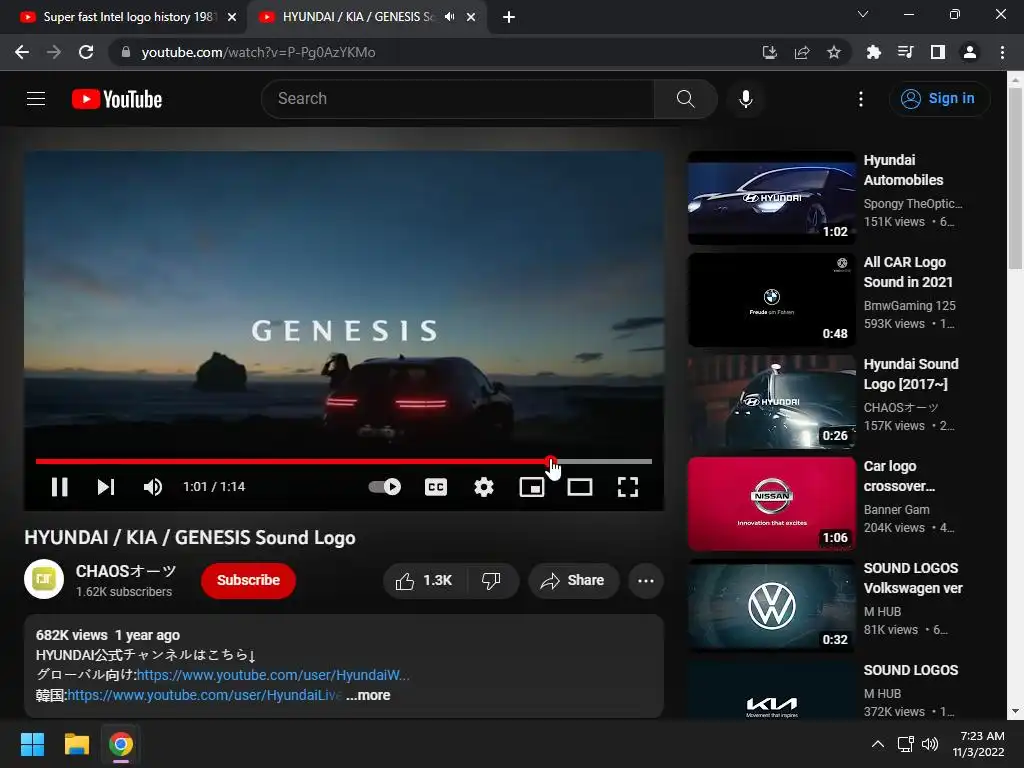1024x768 pixels.
Task: Install app icon in address bar
Action: click(x=769, y=52)
